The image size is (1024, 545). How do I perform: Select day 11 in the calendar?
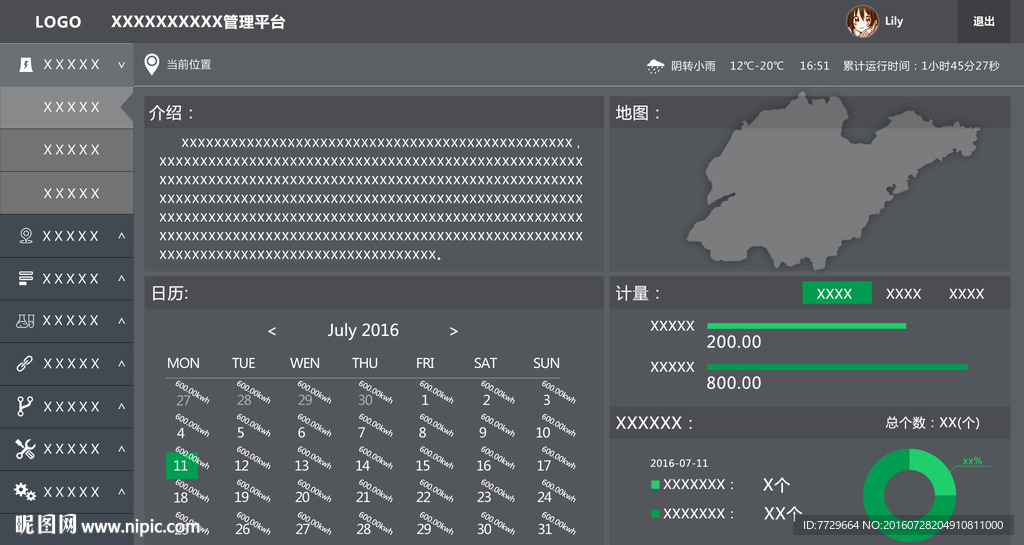(181, 465)
